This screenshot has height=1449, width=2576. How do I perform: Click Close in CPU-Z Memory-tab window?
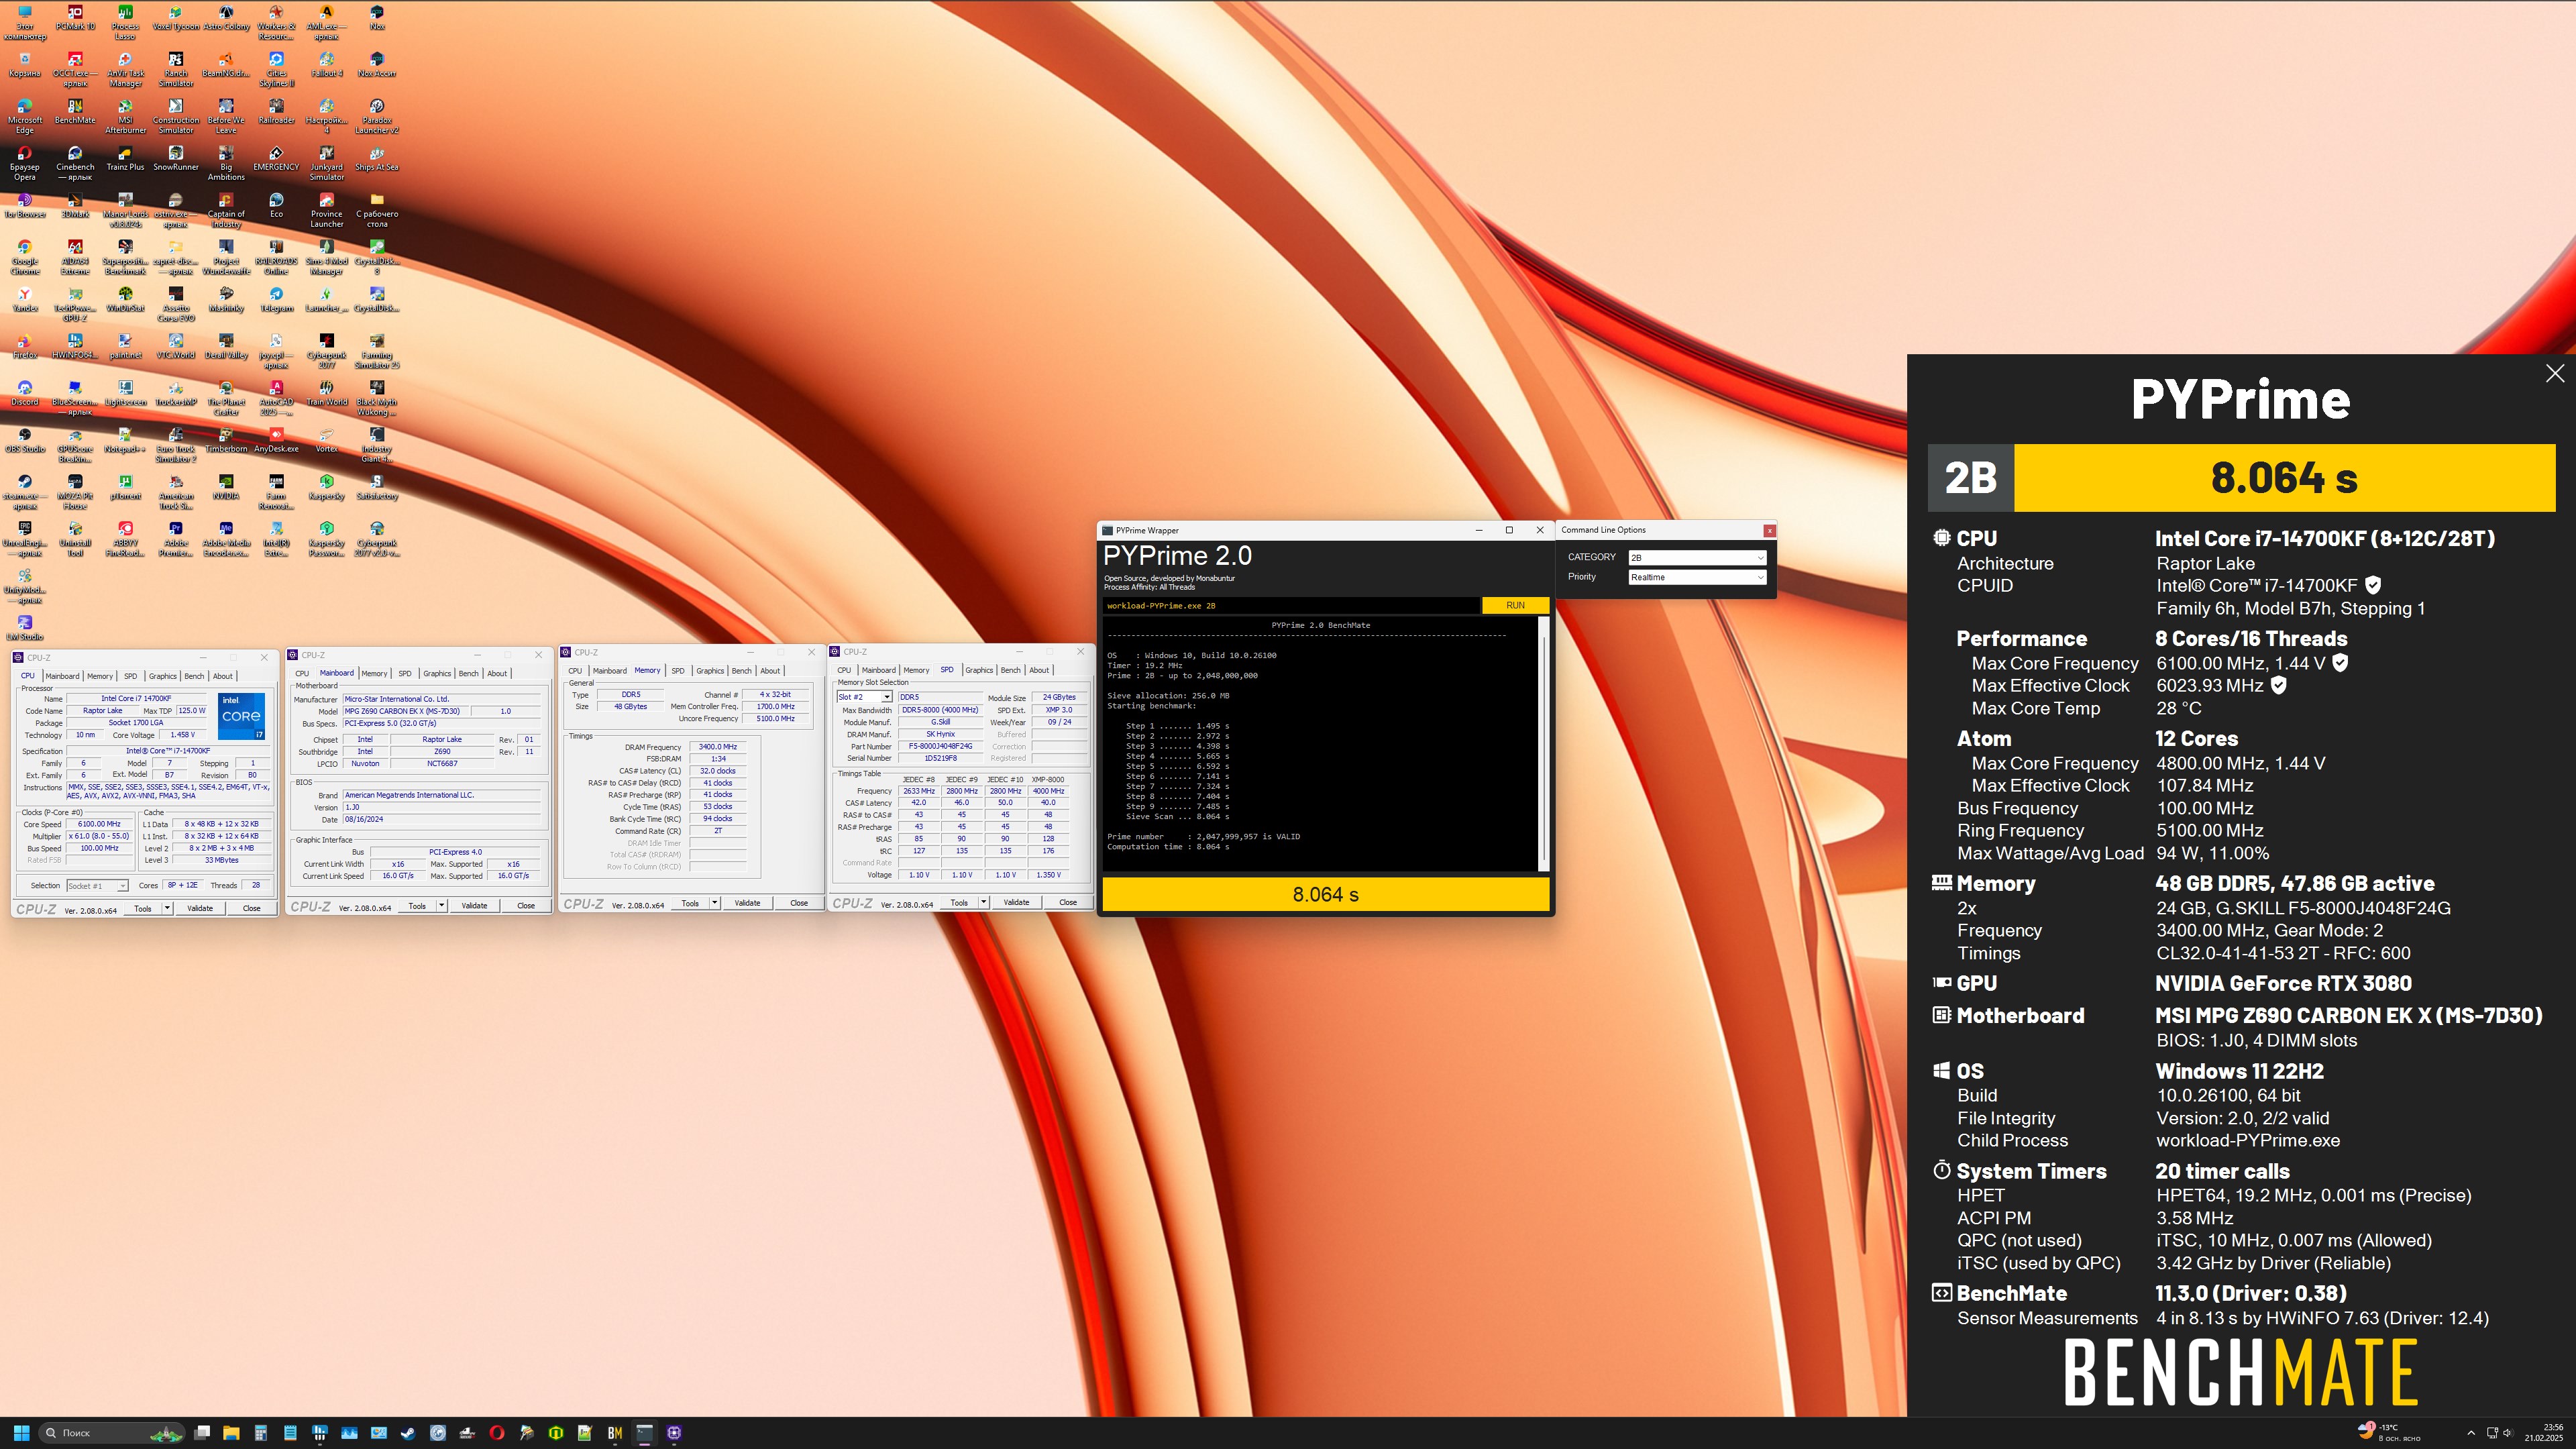pyautogui.click(x=799, y=902)
